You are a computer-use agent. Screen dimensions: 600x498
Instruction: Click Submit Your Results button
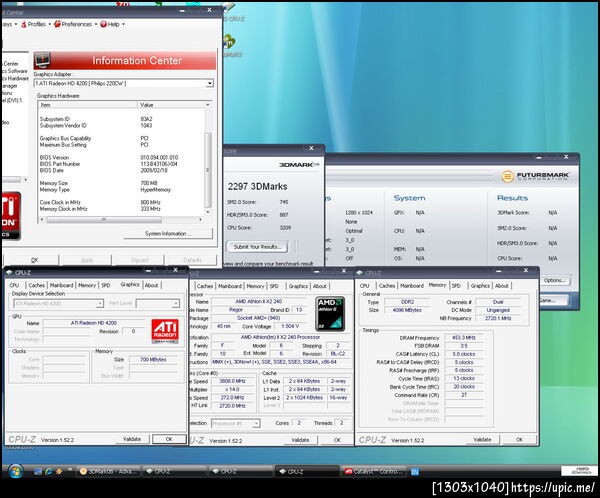(x=258, y=247)
